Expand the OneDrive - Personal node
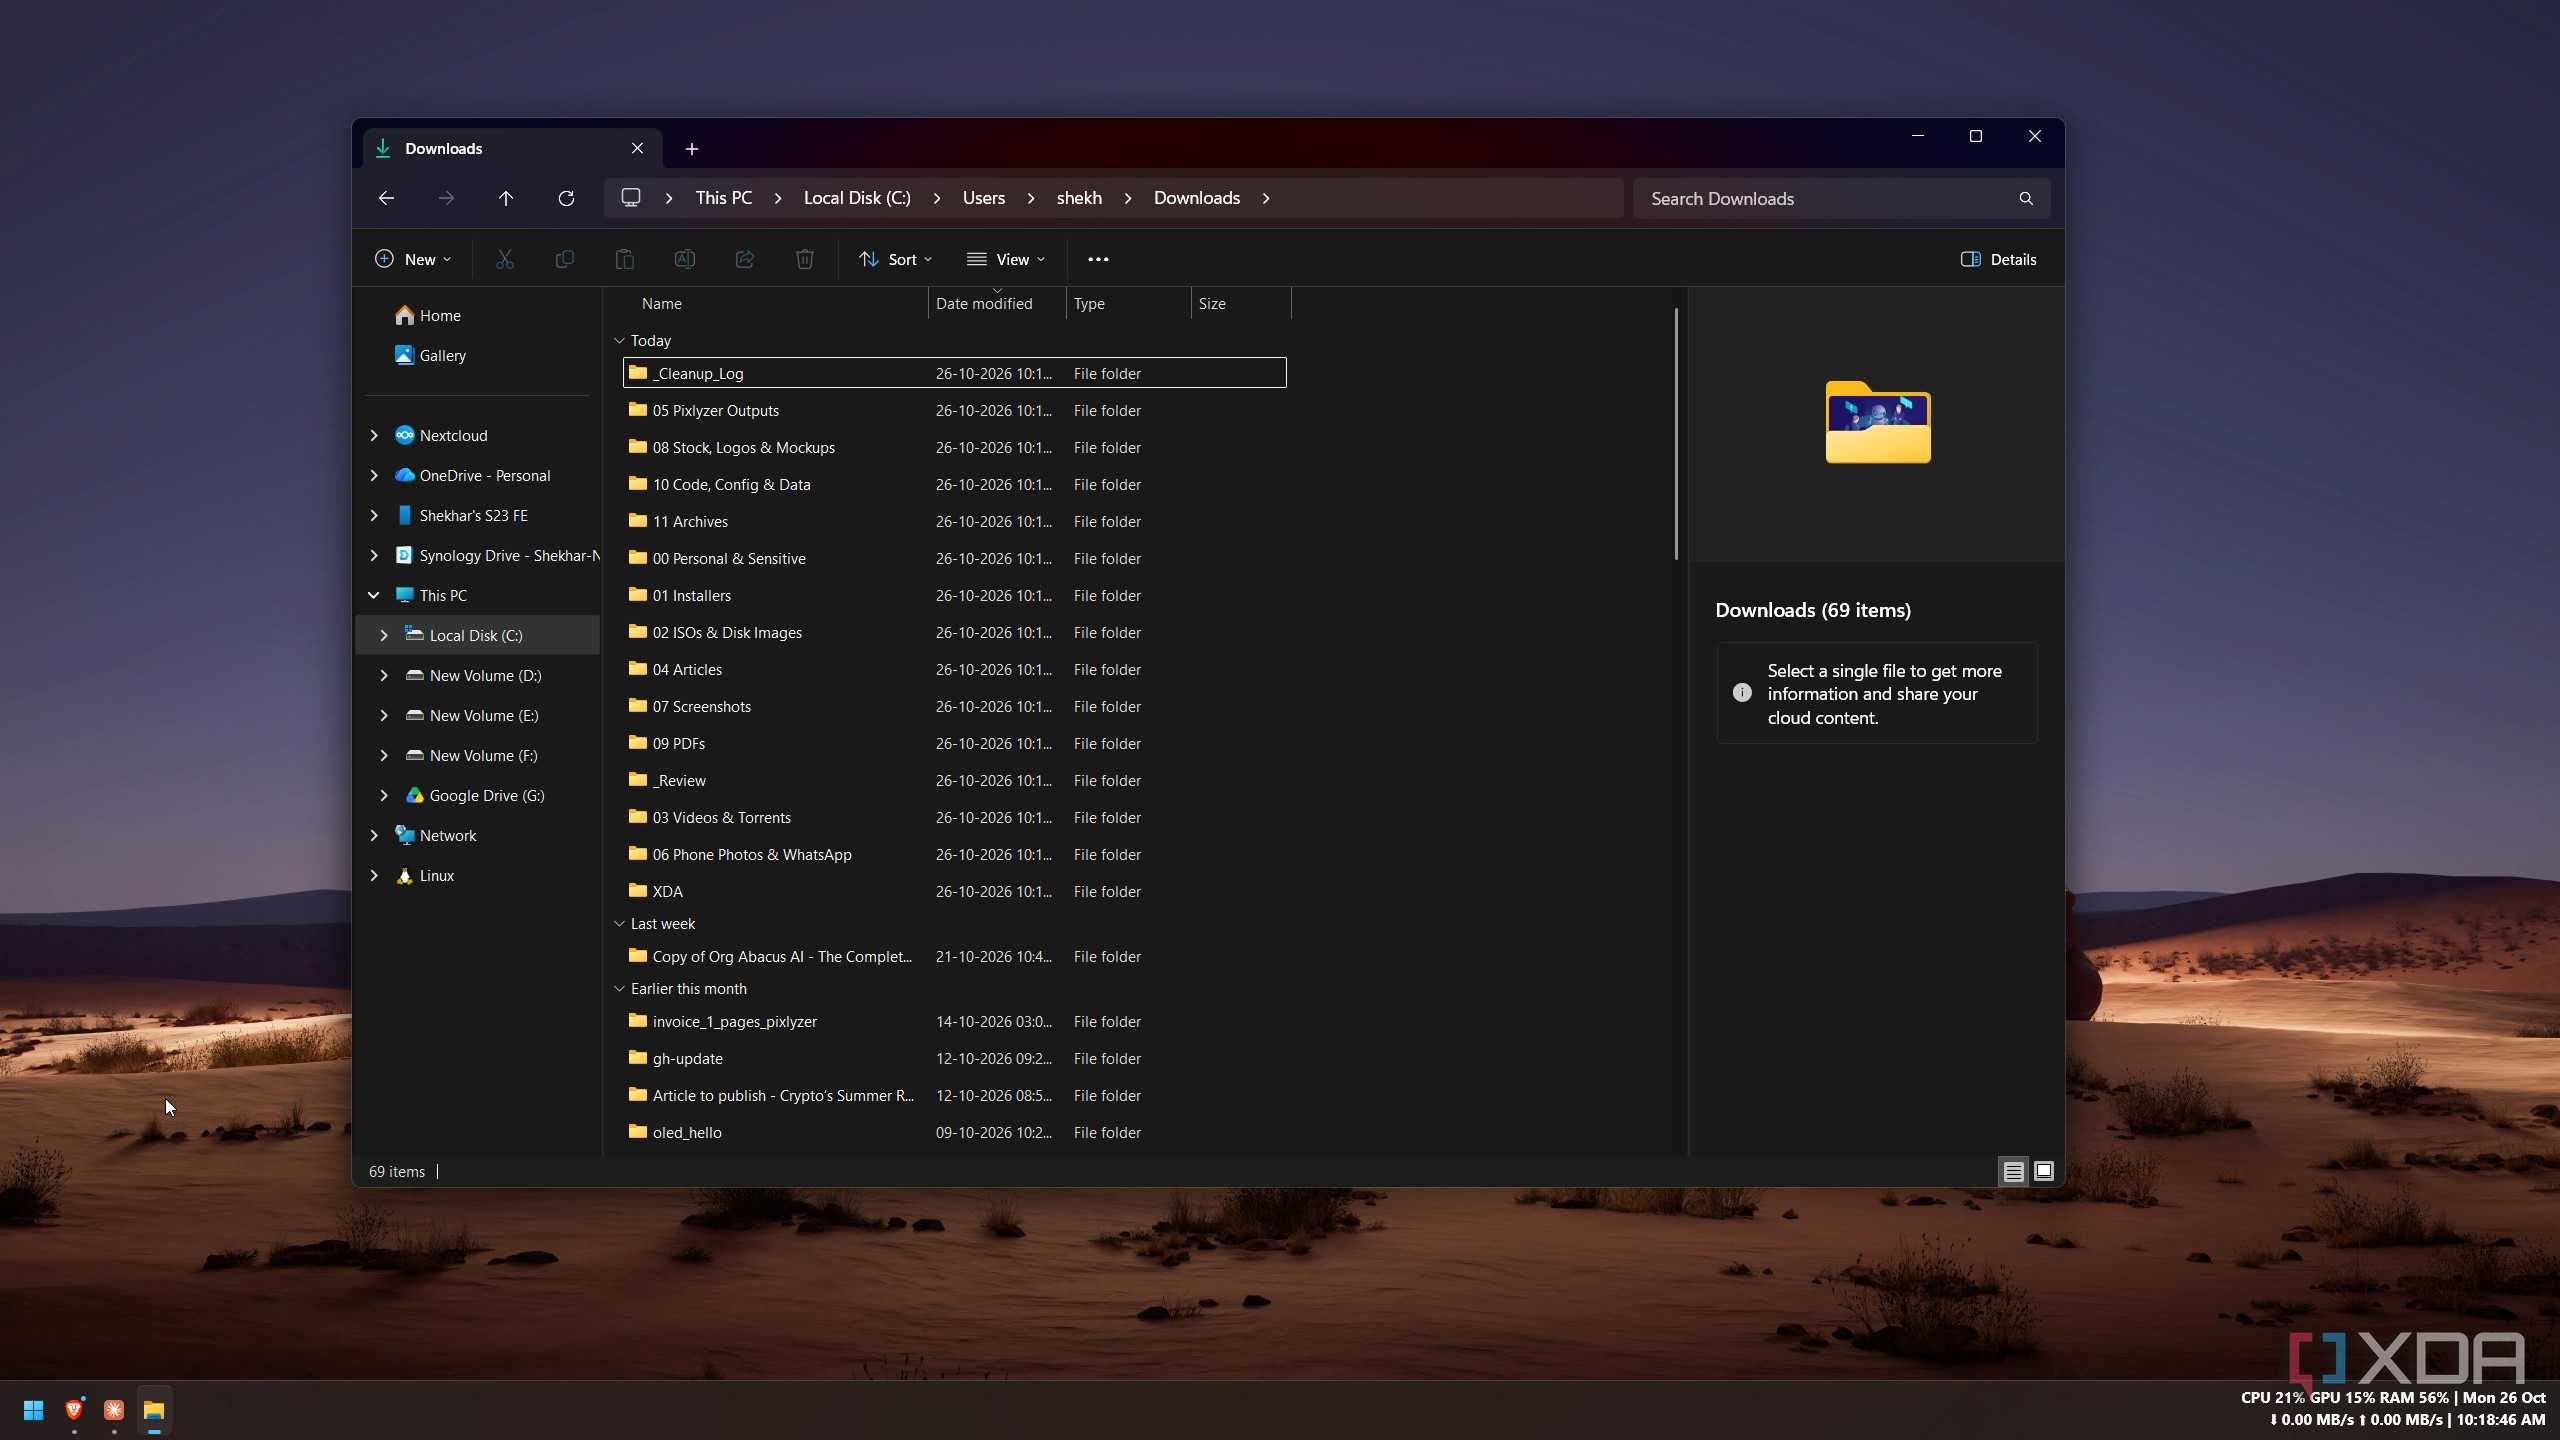This screenshot has height=1440, width=2560. 374,475
